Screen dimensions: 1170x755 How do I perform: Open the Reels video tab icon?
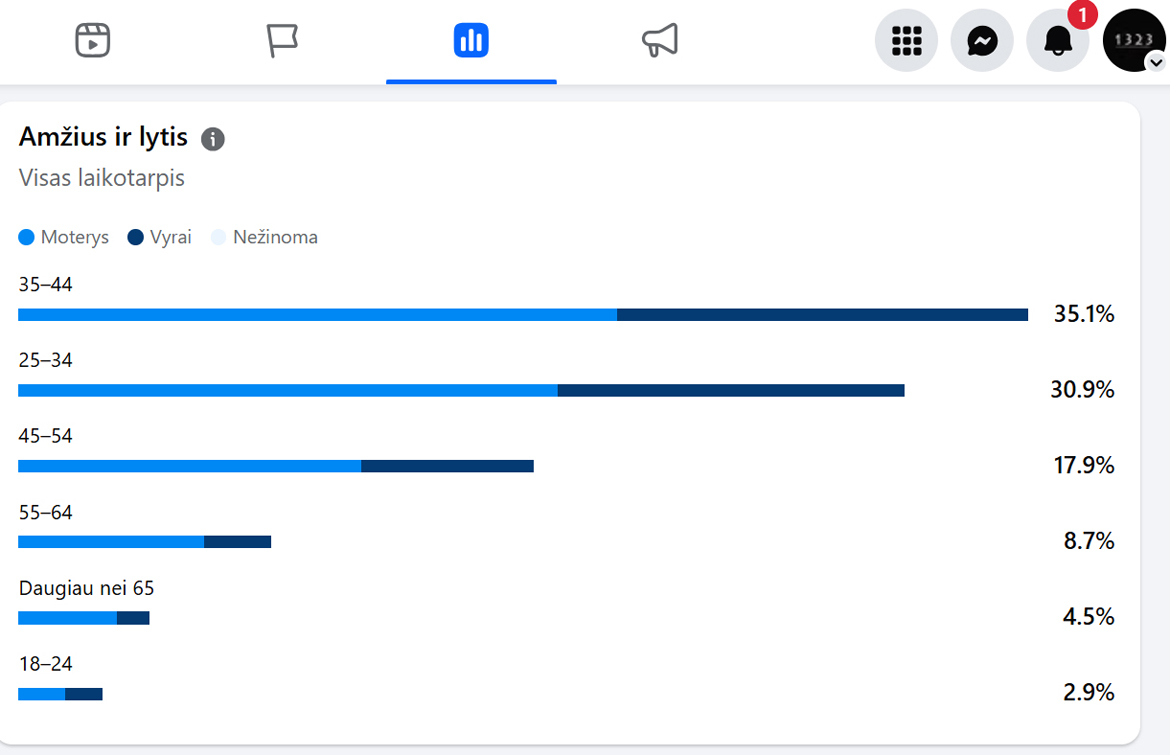click(93, 40)
